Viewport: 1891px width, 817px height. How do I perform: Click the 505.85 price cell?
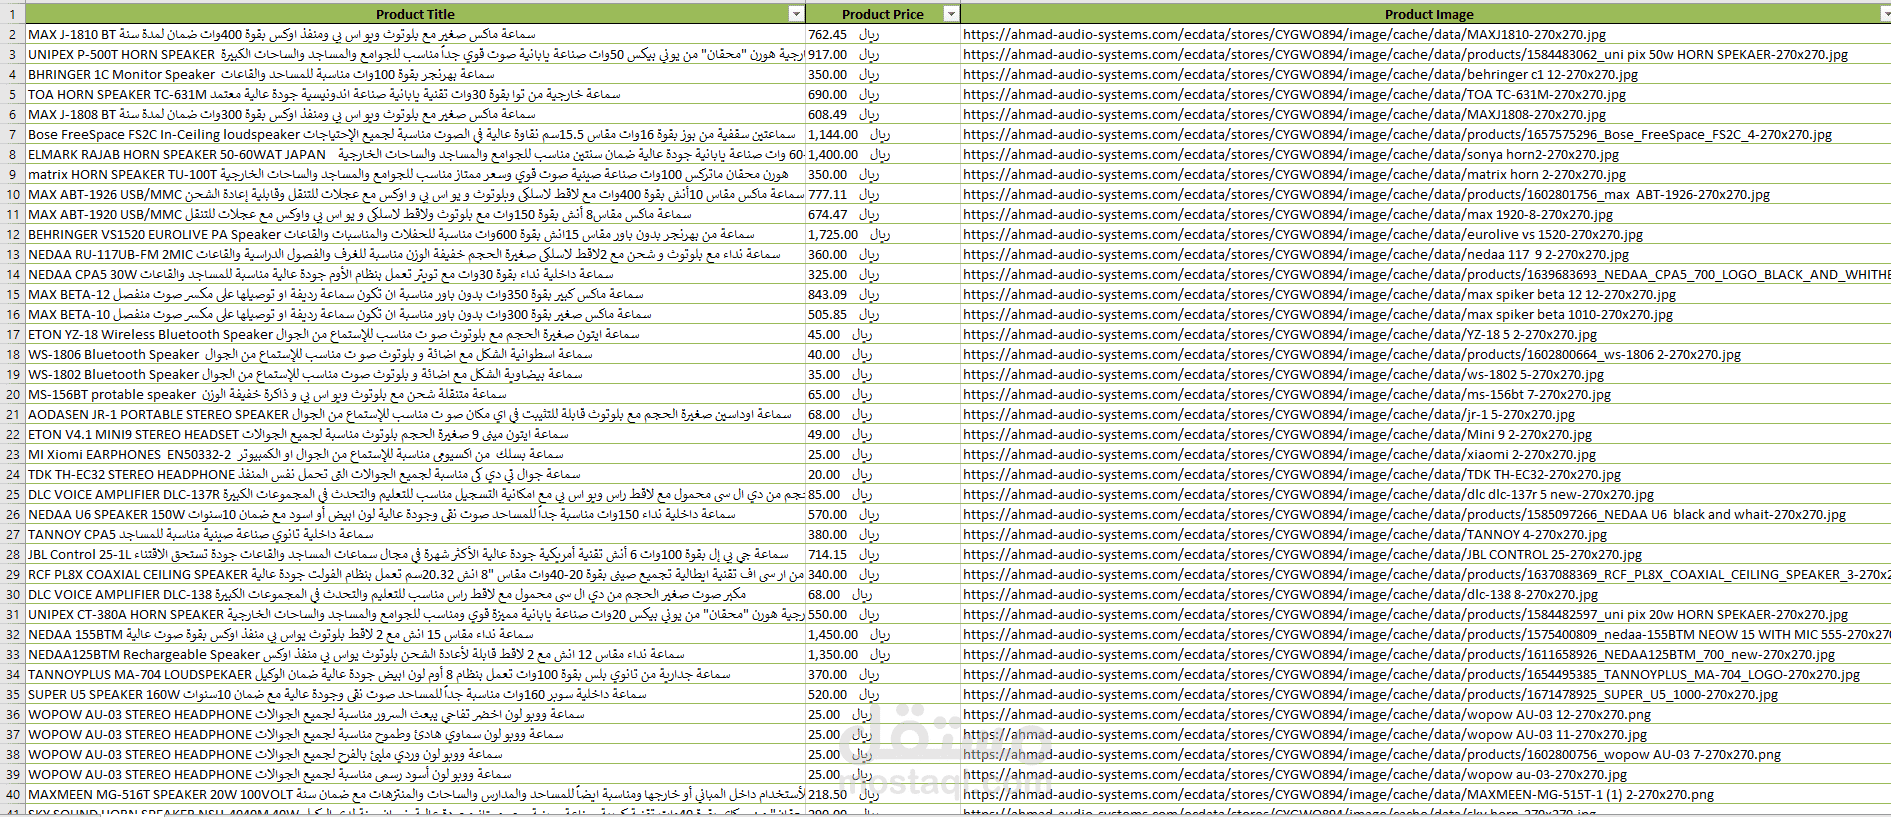pyautogui.click(x=883, y=314)
